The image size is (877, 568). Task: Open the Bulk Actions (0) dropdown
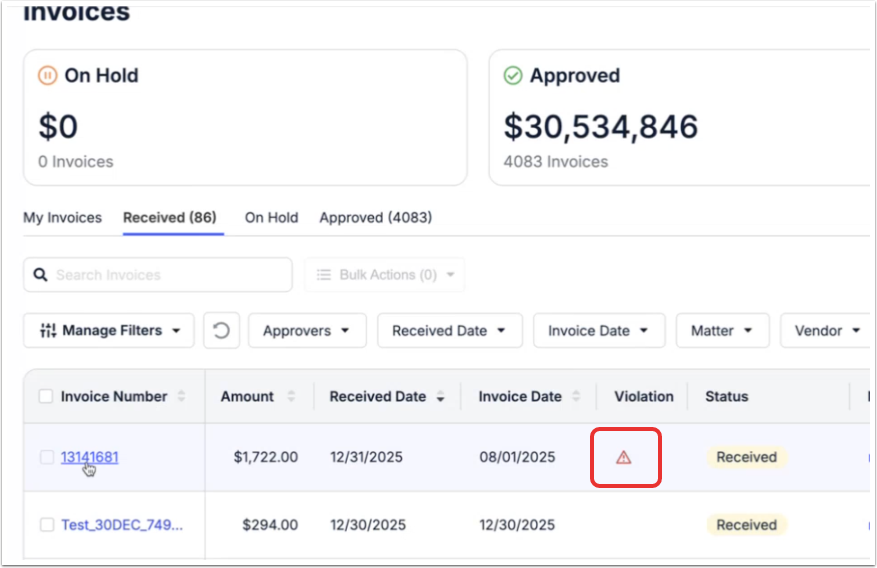click(384, 274)
